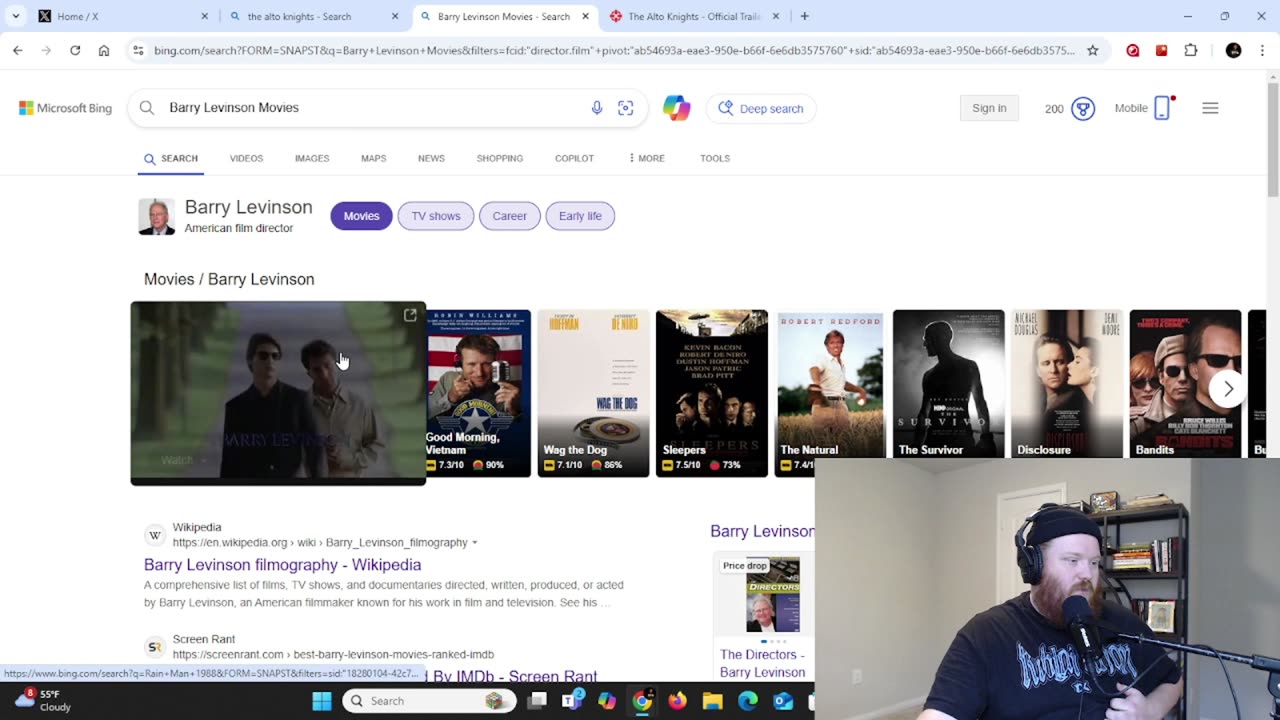Open the Chrome profile avatar
Viewport: 1280px width, 720px height.
pos(1233,50)
